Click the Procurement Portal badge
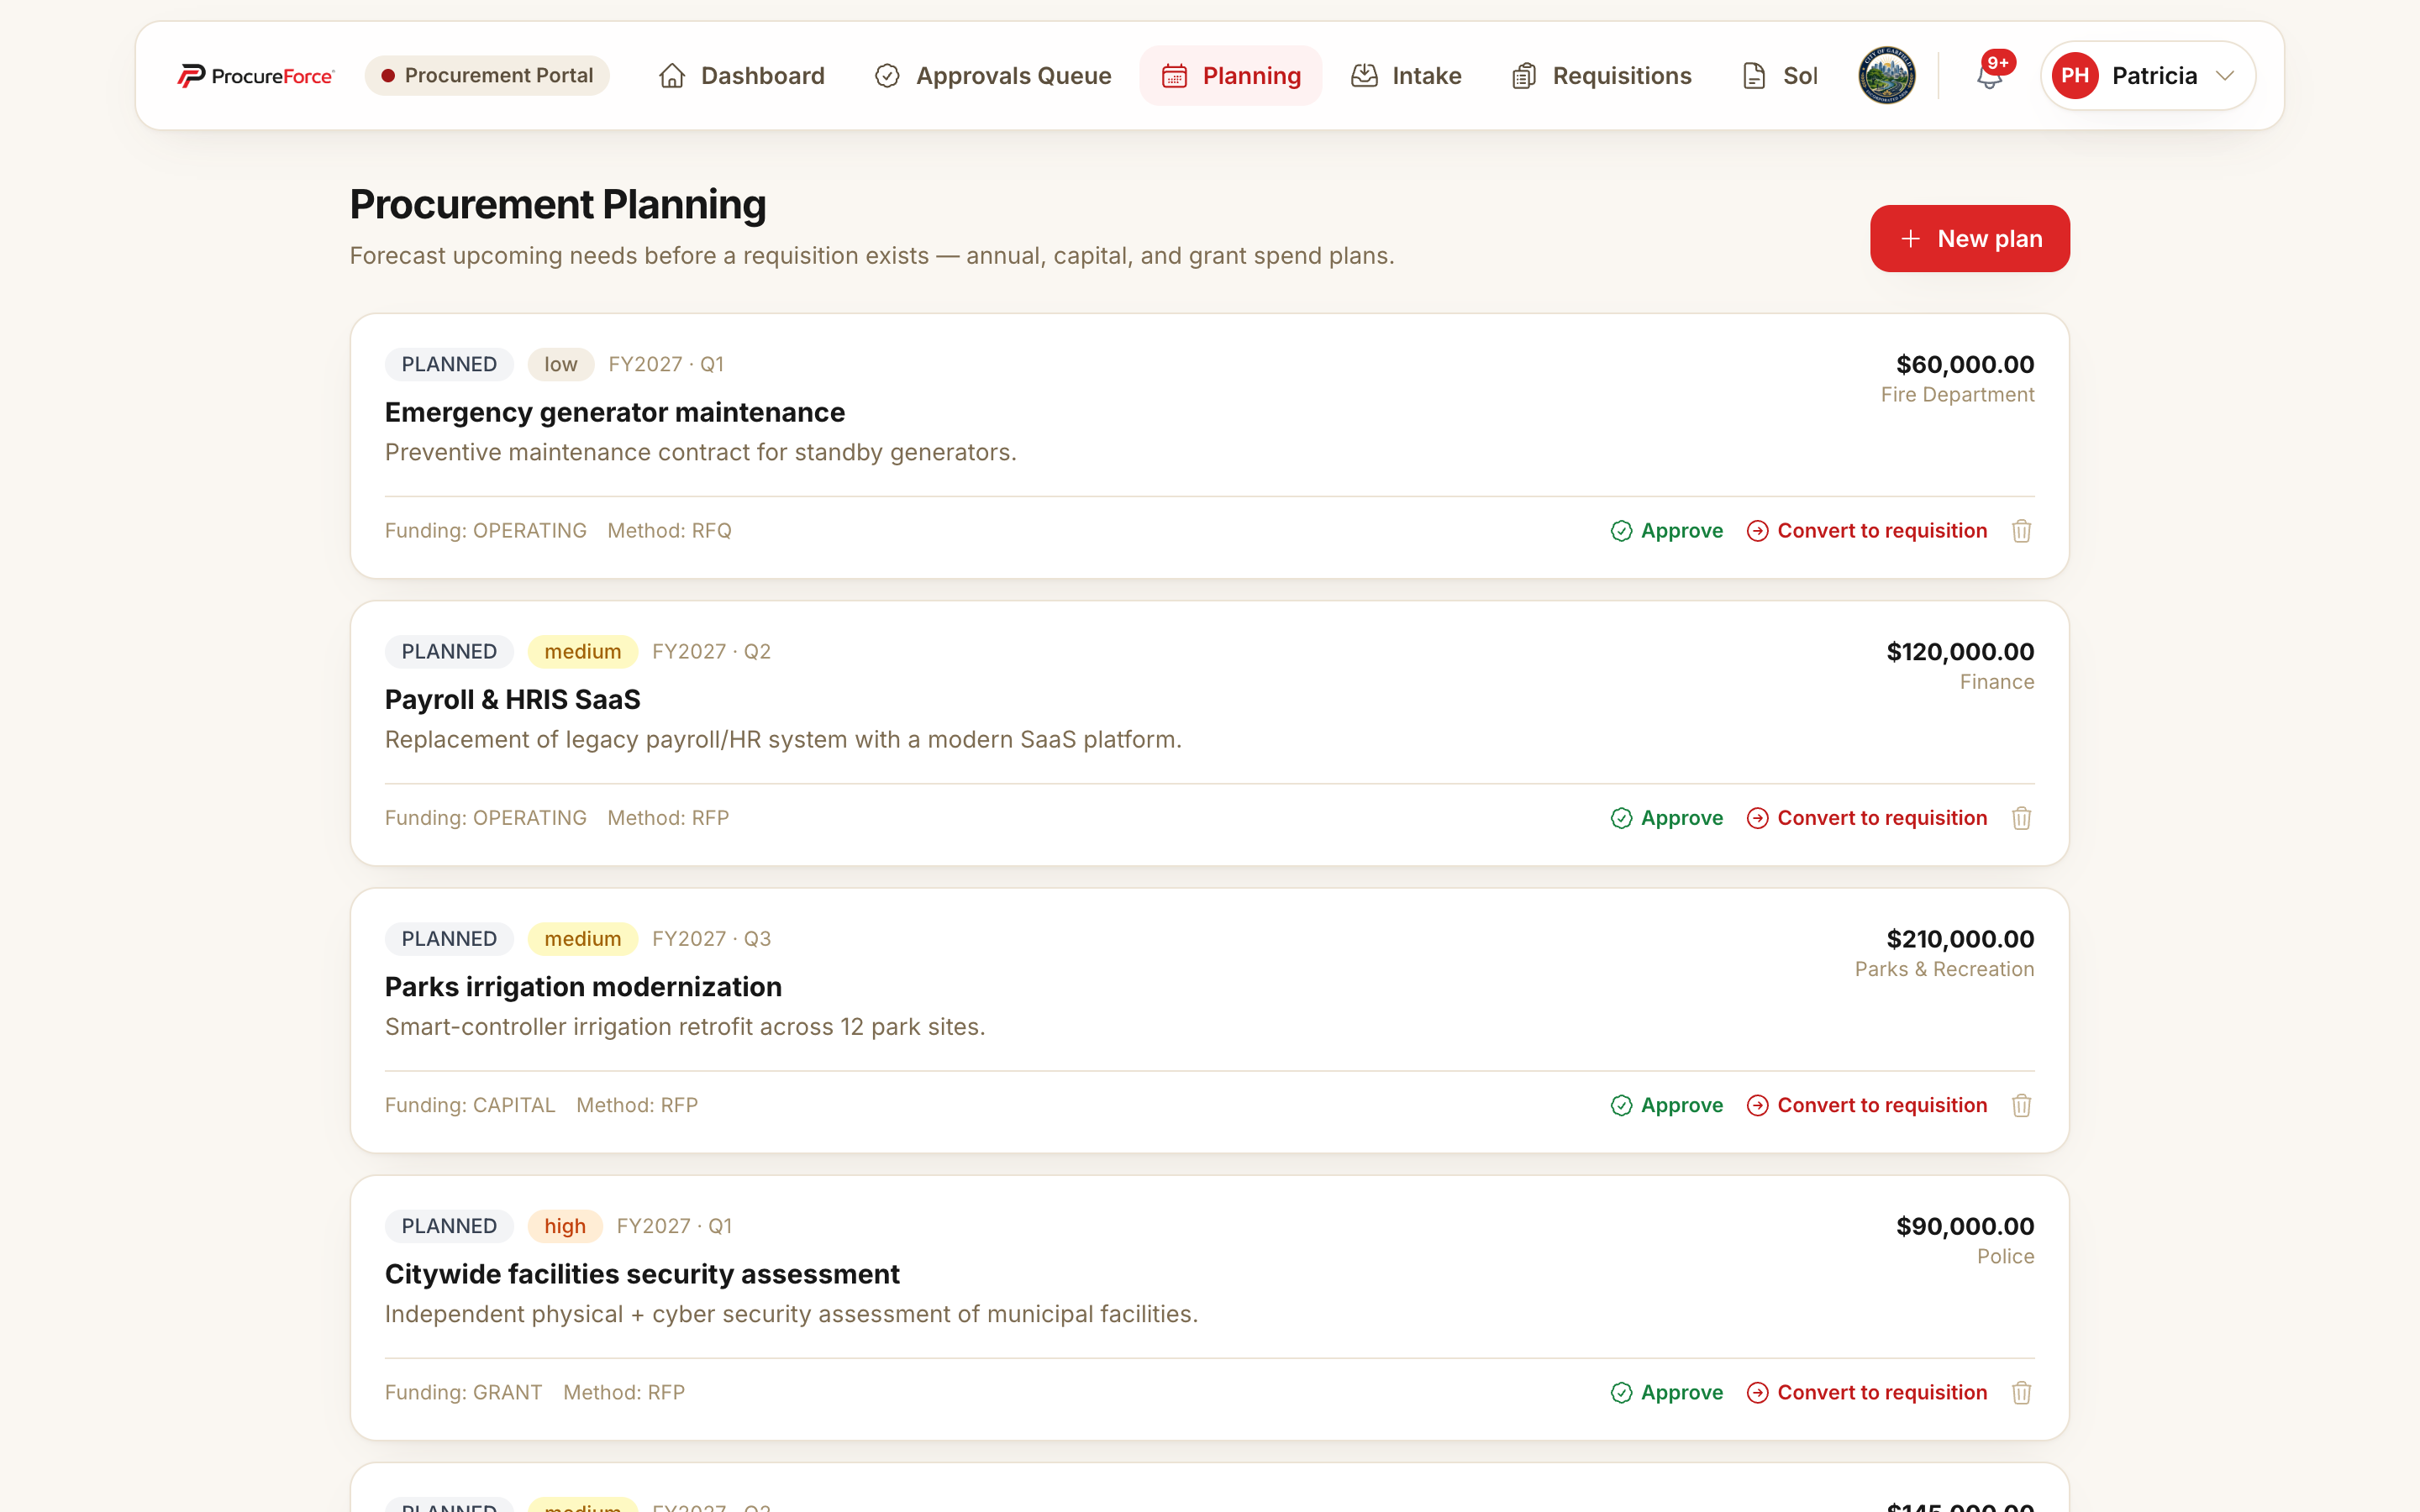Screen dimensions: 2420x1512 click(x=487, y=76)
